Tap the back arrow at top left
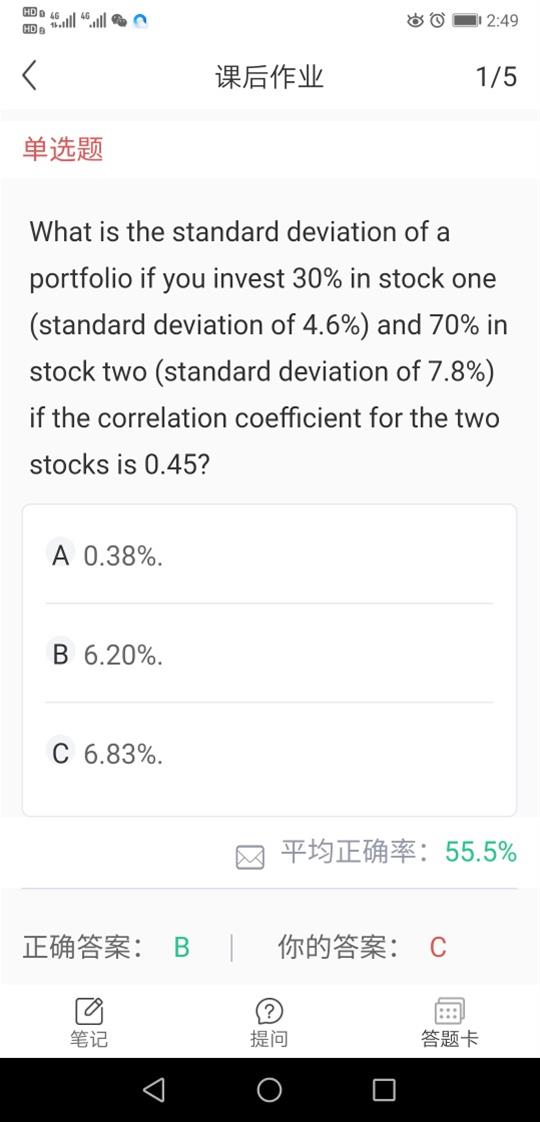Image resolution: width=540 pixels, height=1122 pixels. pyautogui.click(x=29, y=76)
